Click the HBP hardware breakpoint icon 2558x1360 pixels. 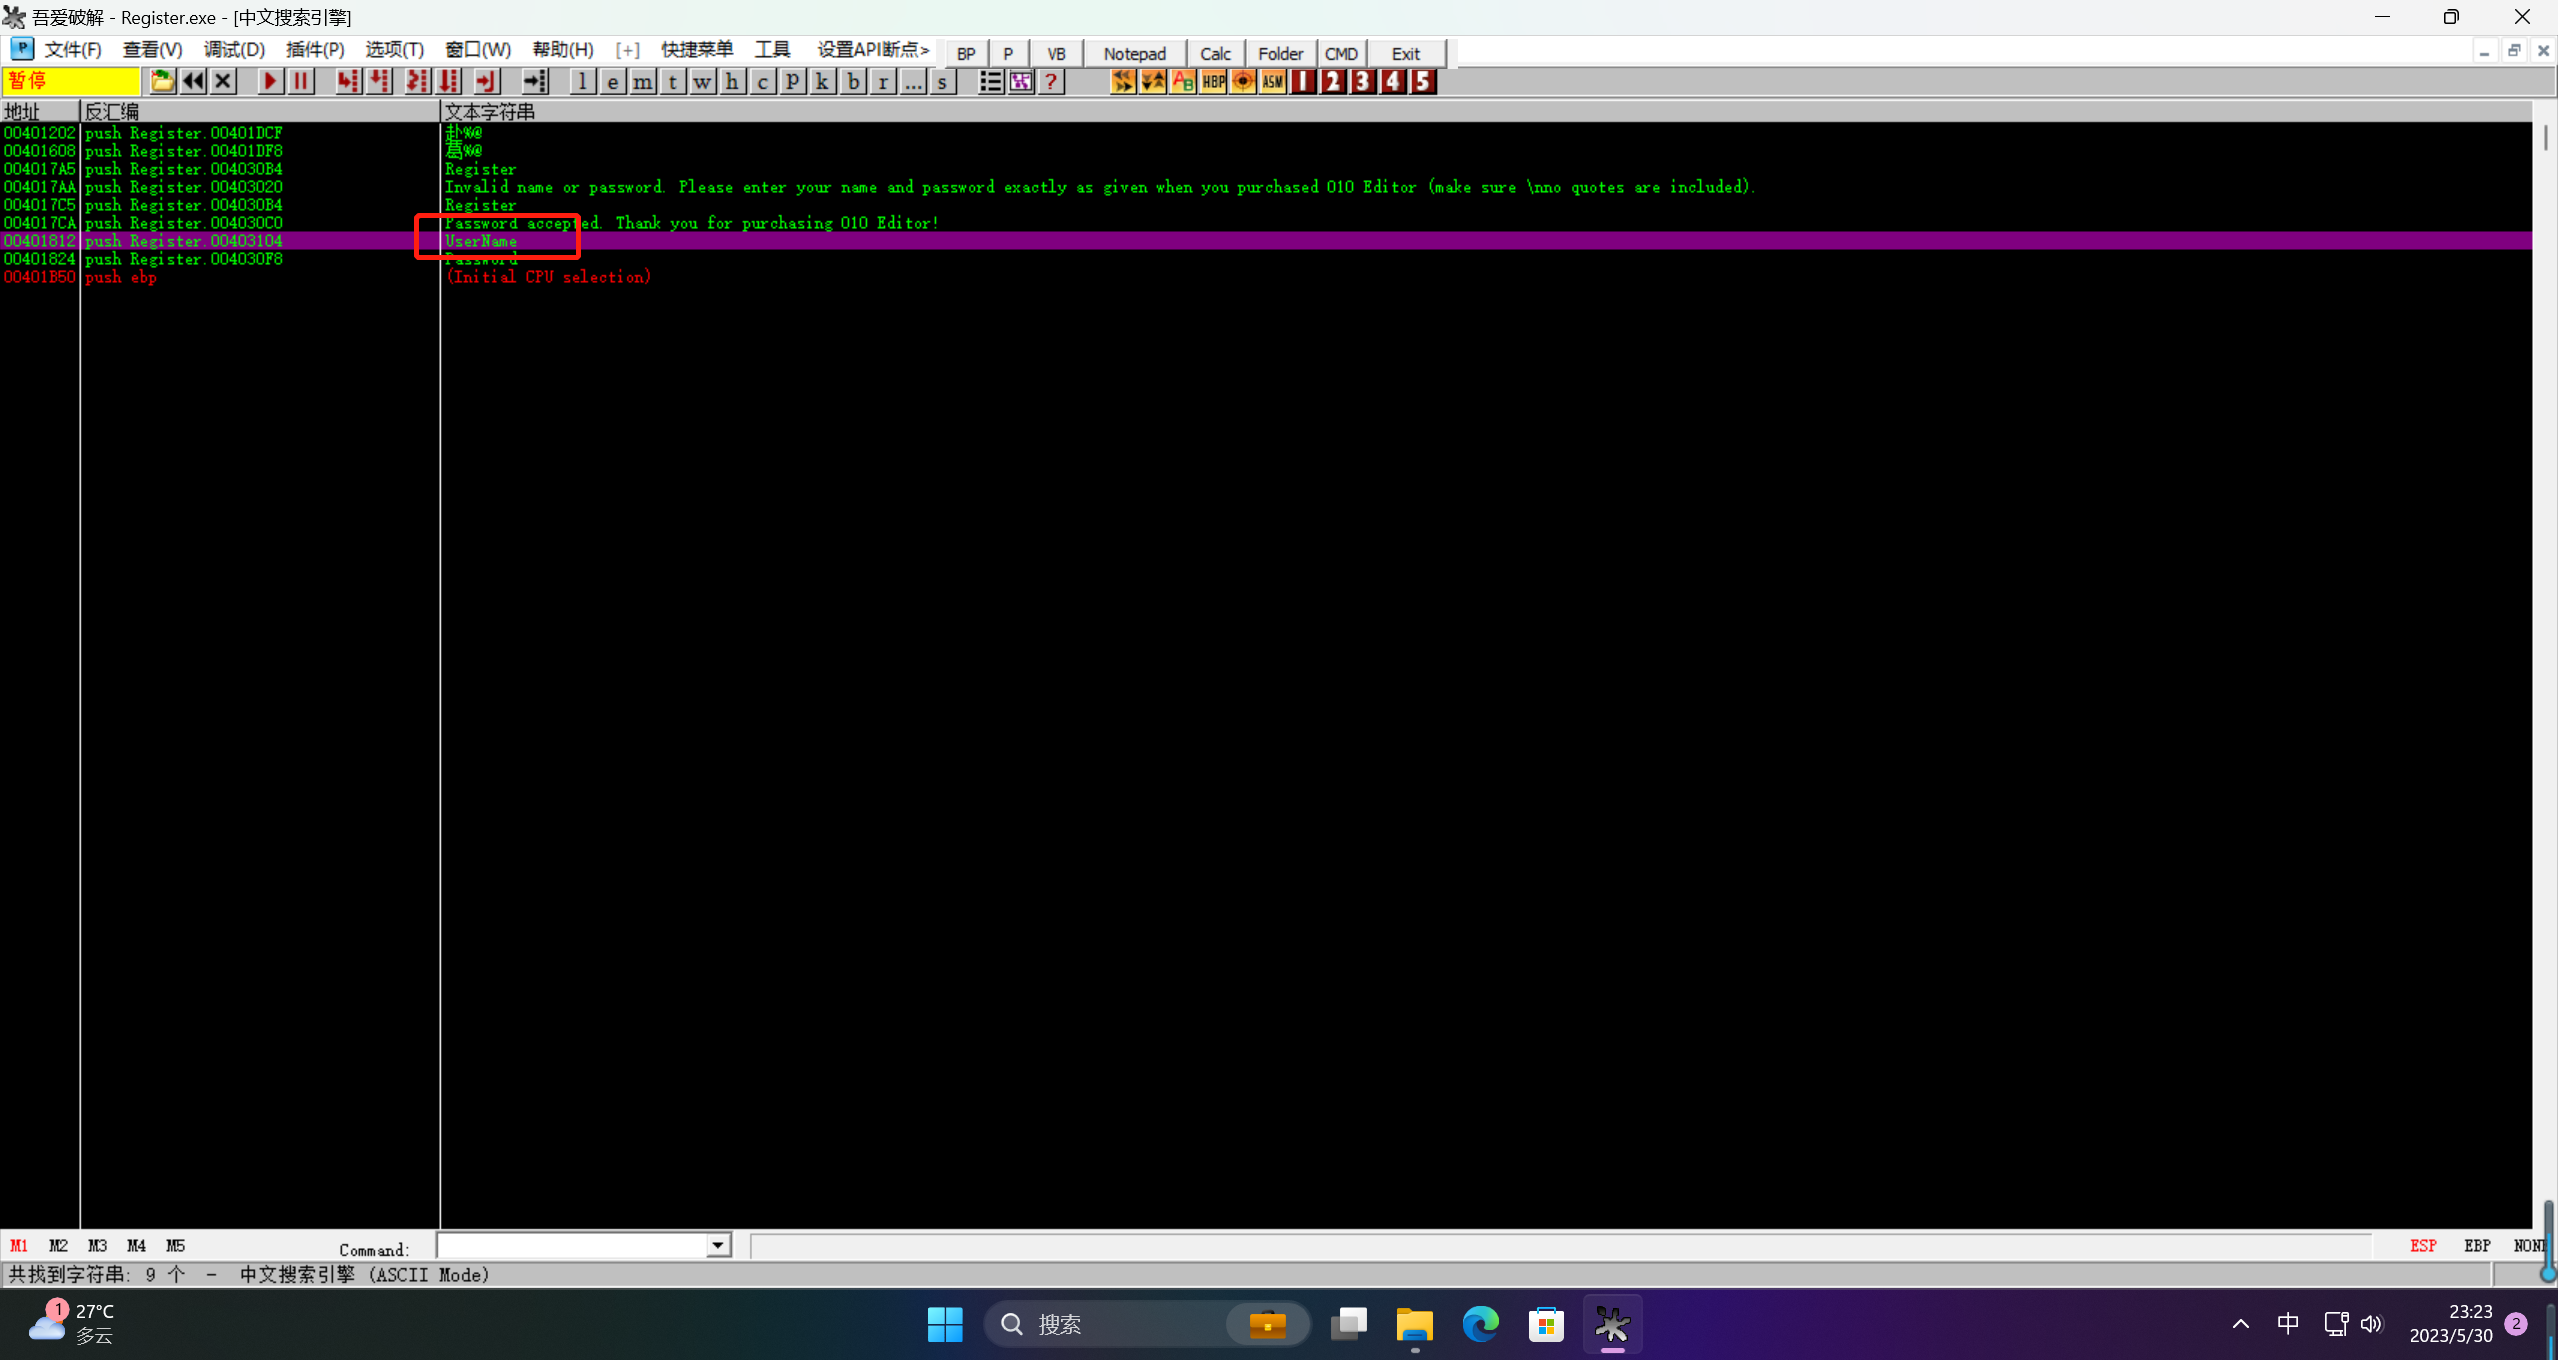pos(1213,82)
